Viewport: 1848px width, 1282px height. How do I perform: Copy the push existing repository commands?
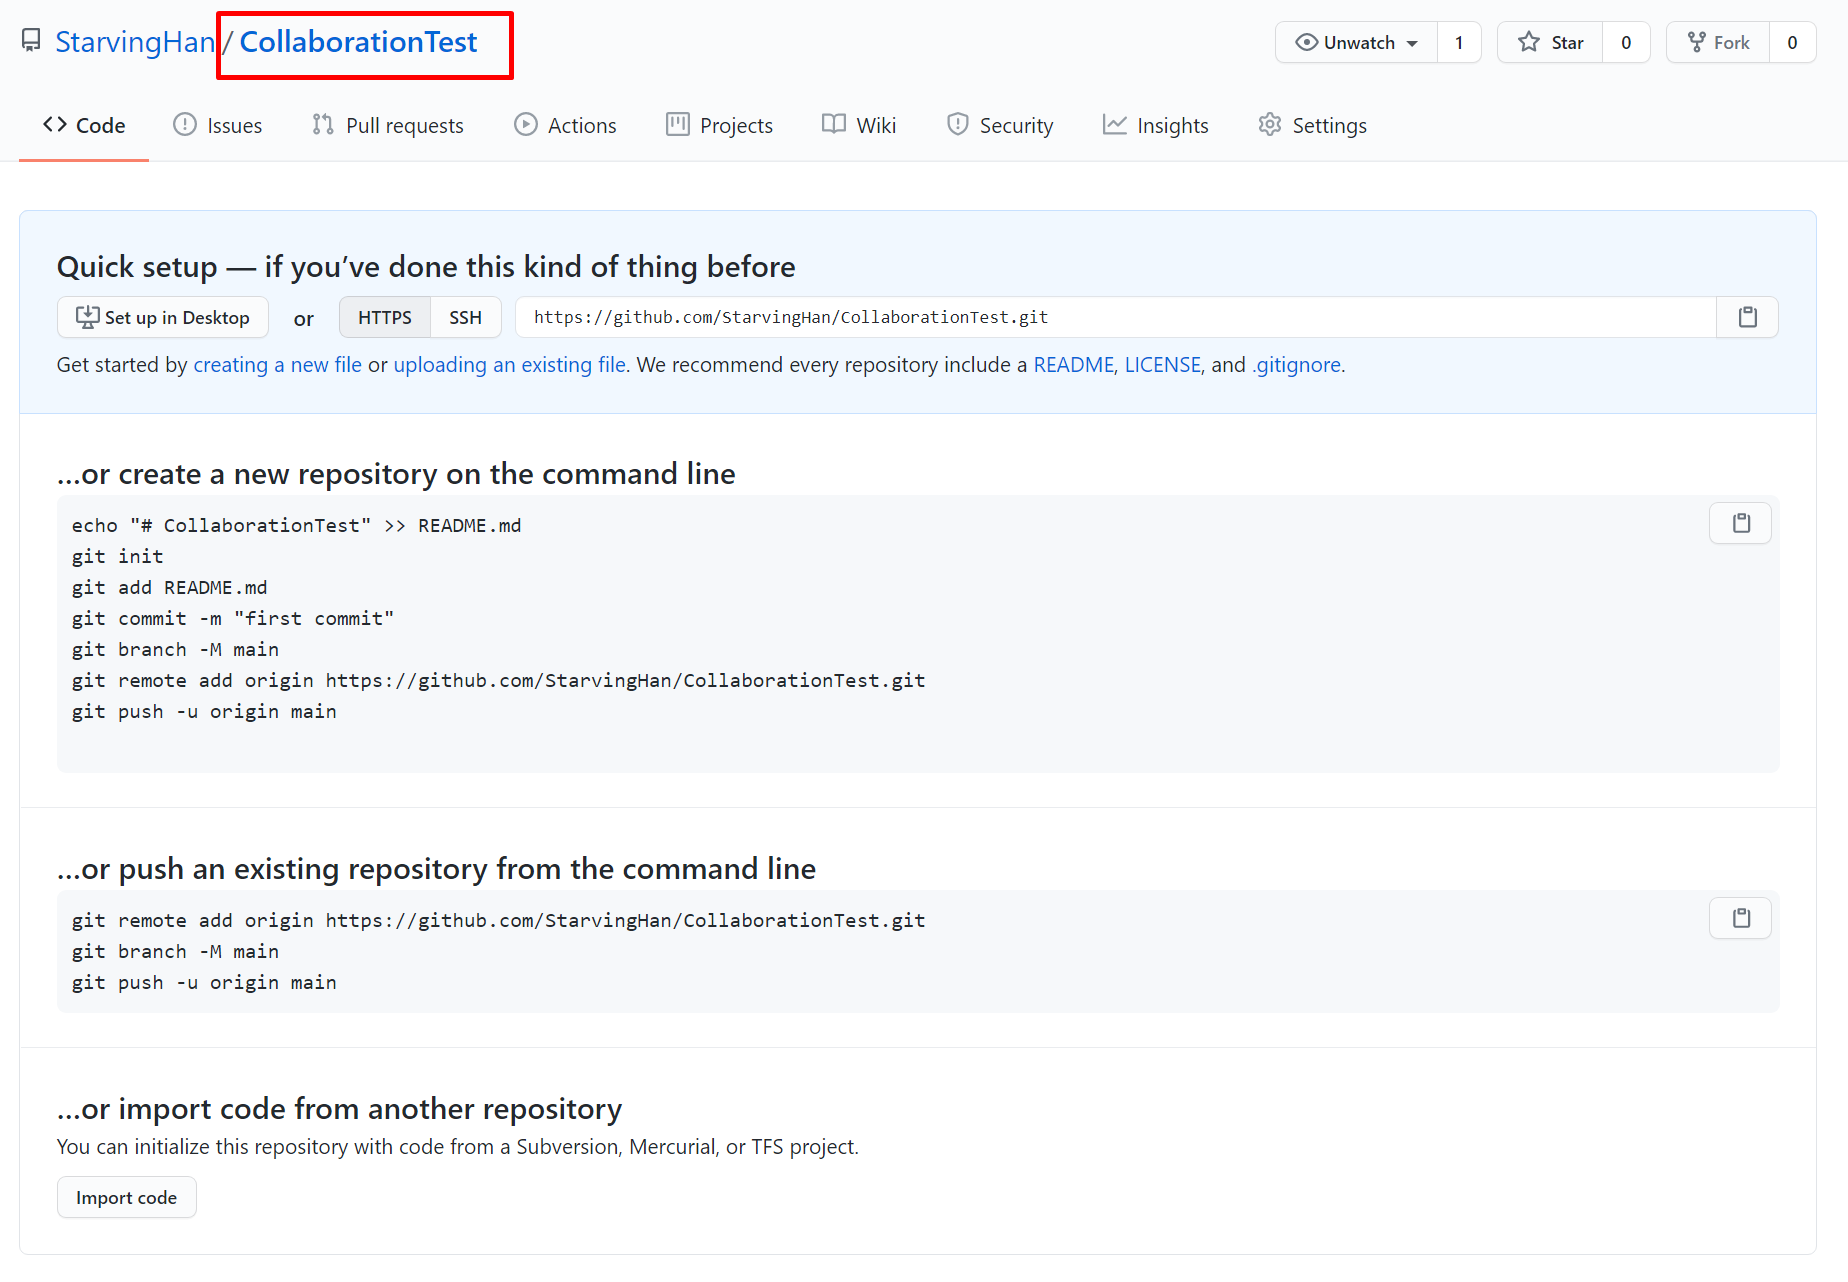pyautogui.click(x=1740, y=918)
